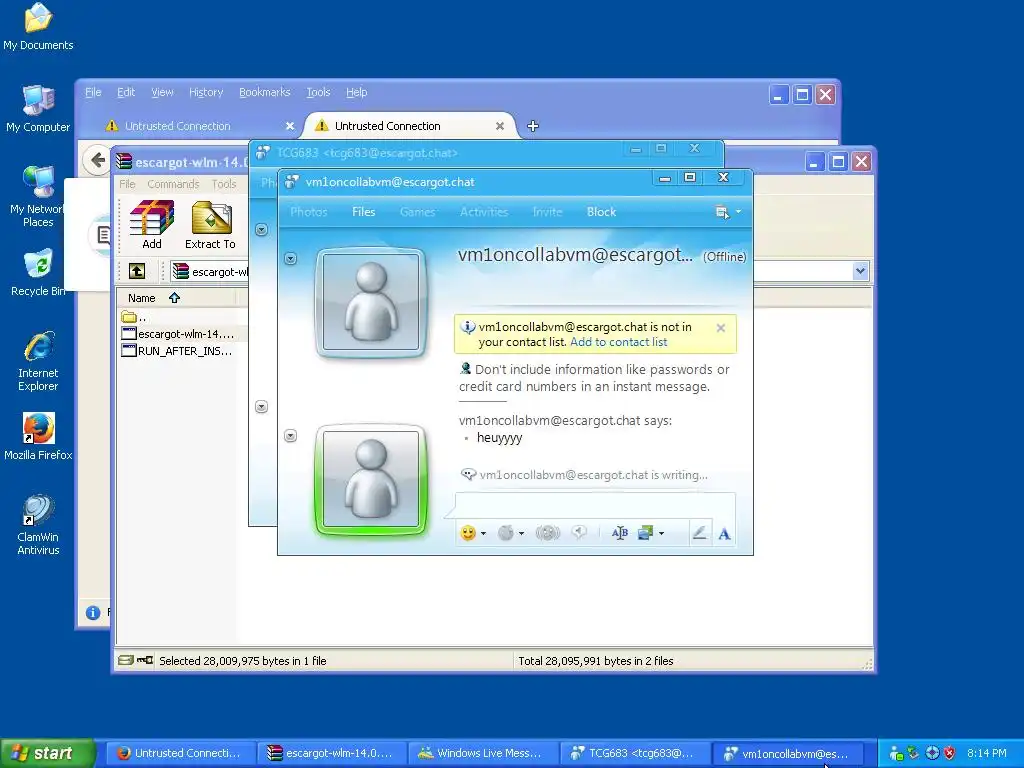This screenshot has height=768, width=1024.
Task: Click the contact's large display picture
Action: (x=371, y=302)
